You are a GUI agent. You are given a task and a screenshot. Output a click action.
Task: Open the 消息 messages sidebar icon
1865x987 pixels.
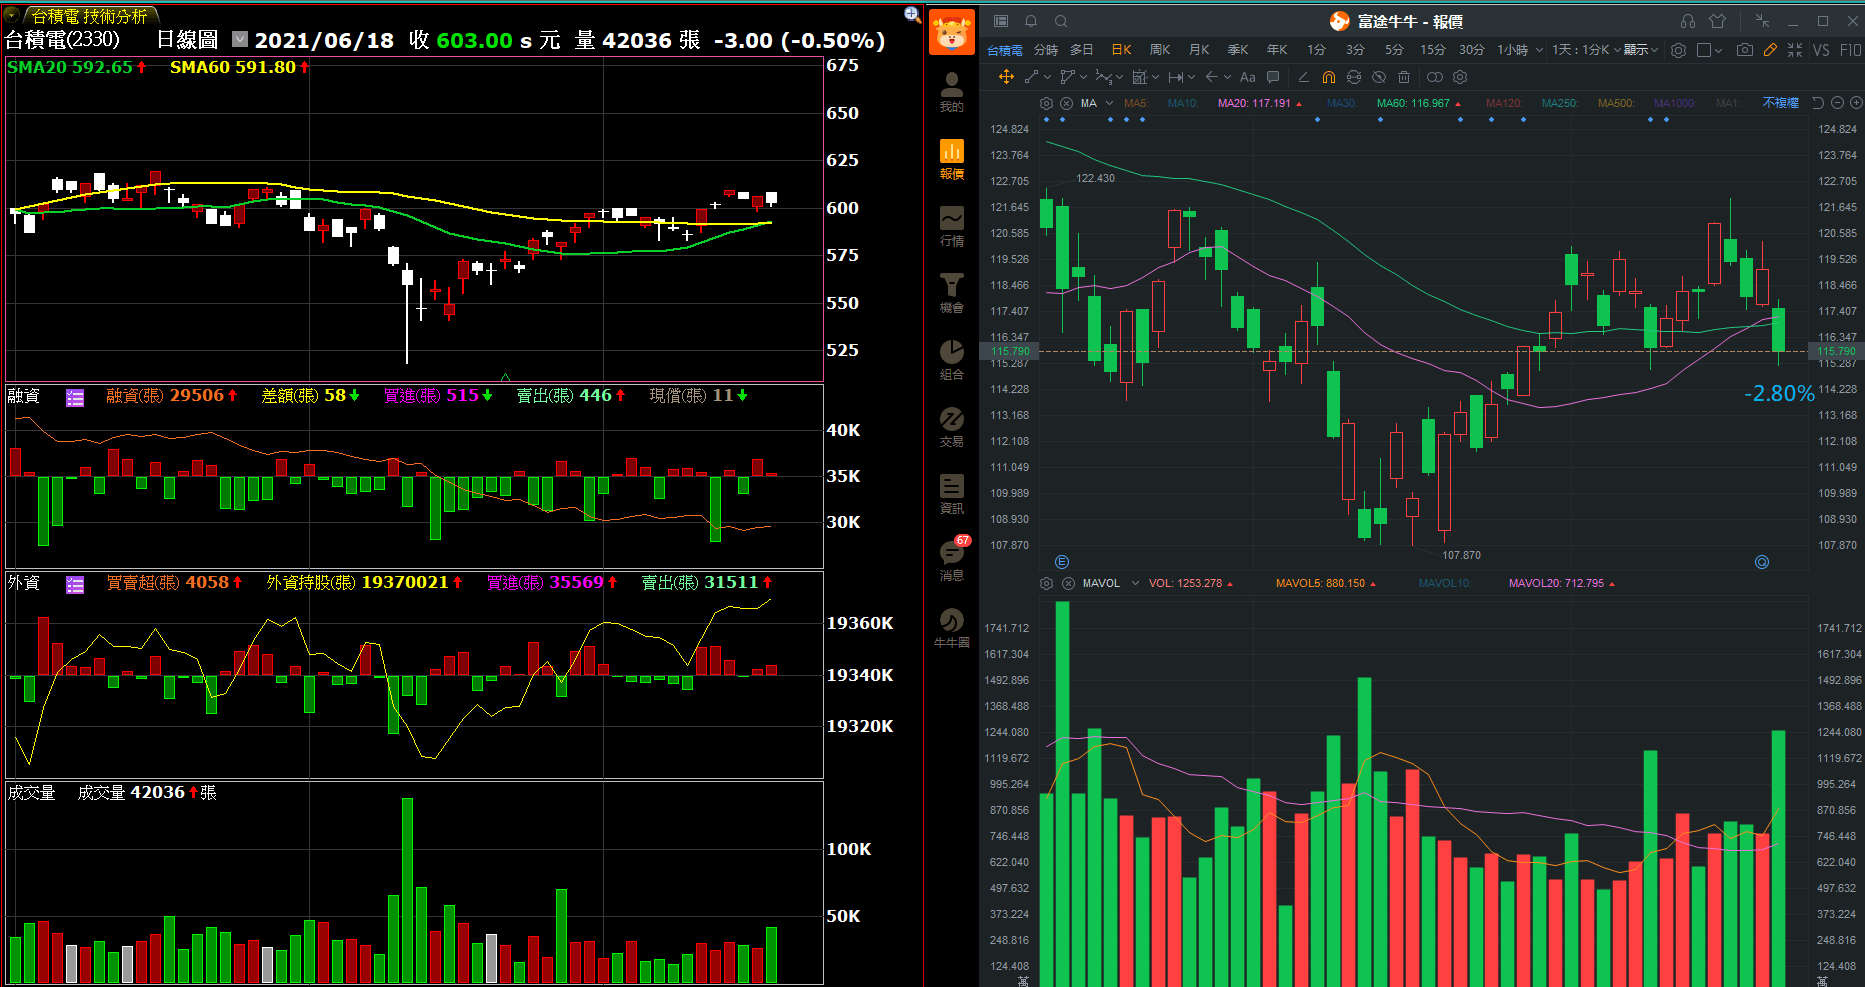951,560
